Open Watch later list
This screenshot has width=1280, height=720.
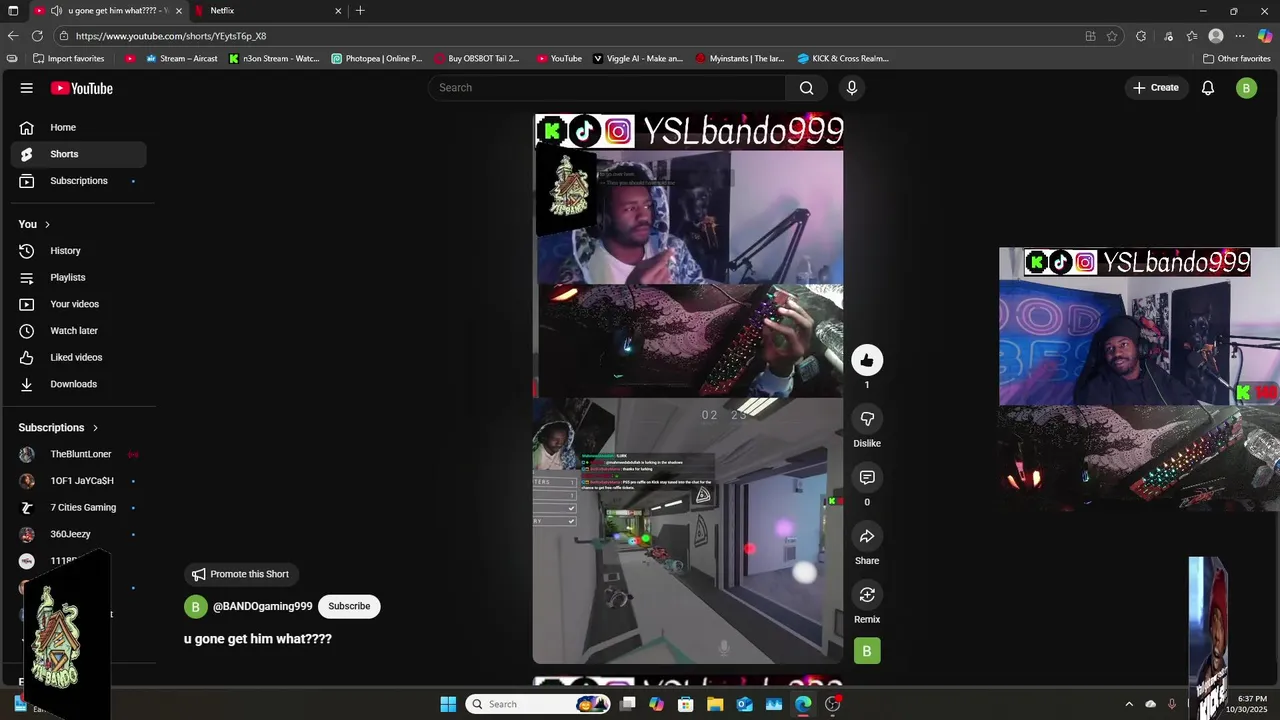click(x=78, y=331)
